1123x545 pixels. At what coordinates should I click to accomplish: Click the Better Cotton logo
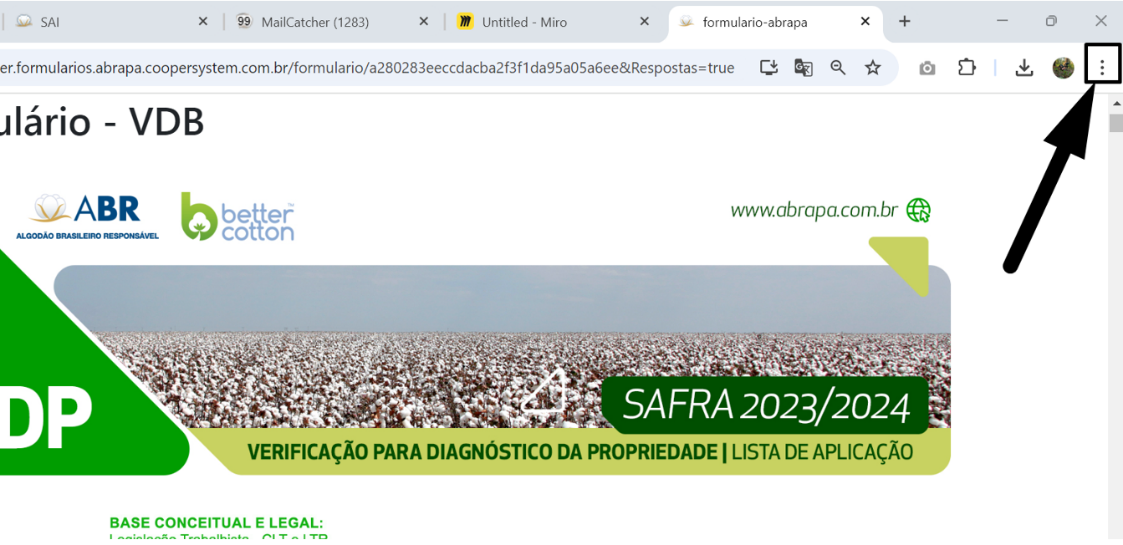238,216
